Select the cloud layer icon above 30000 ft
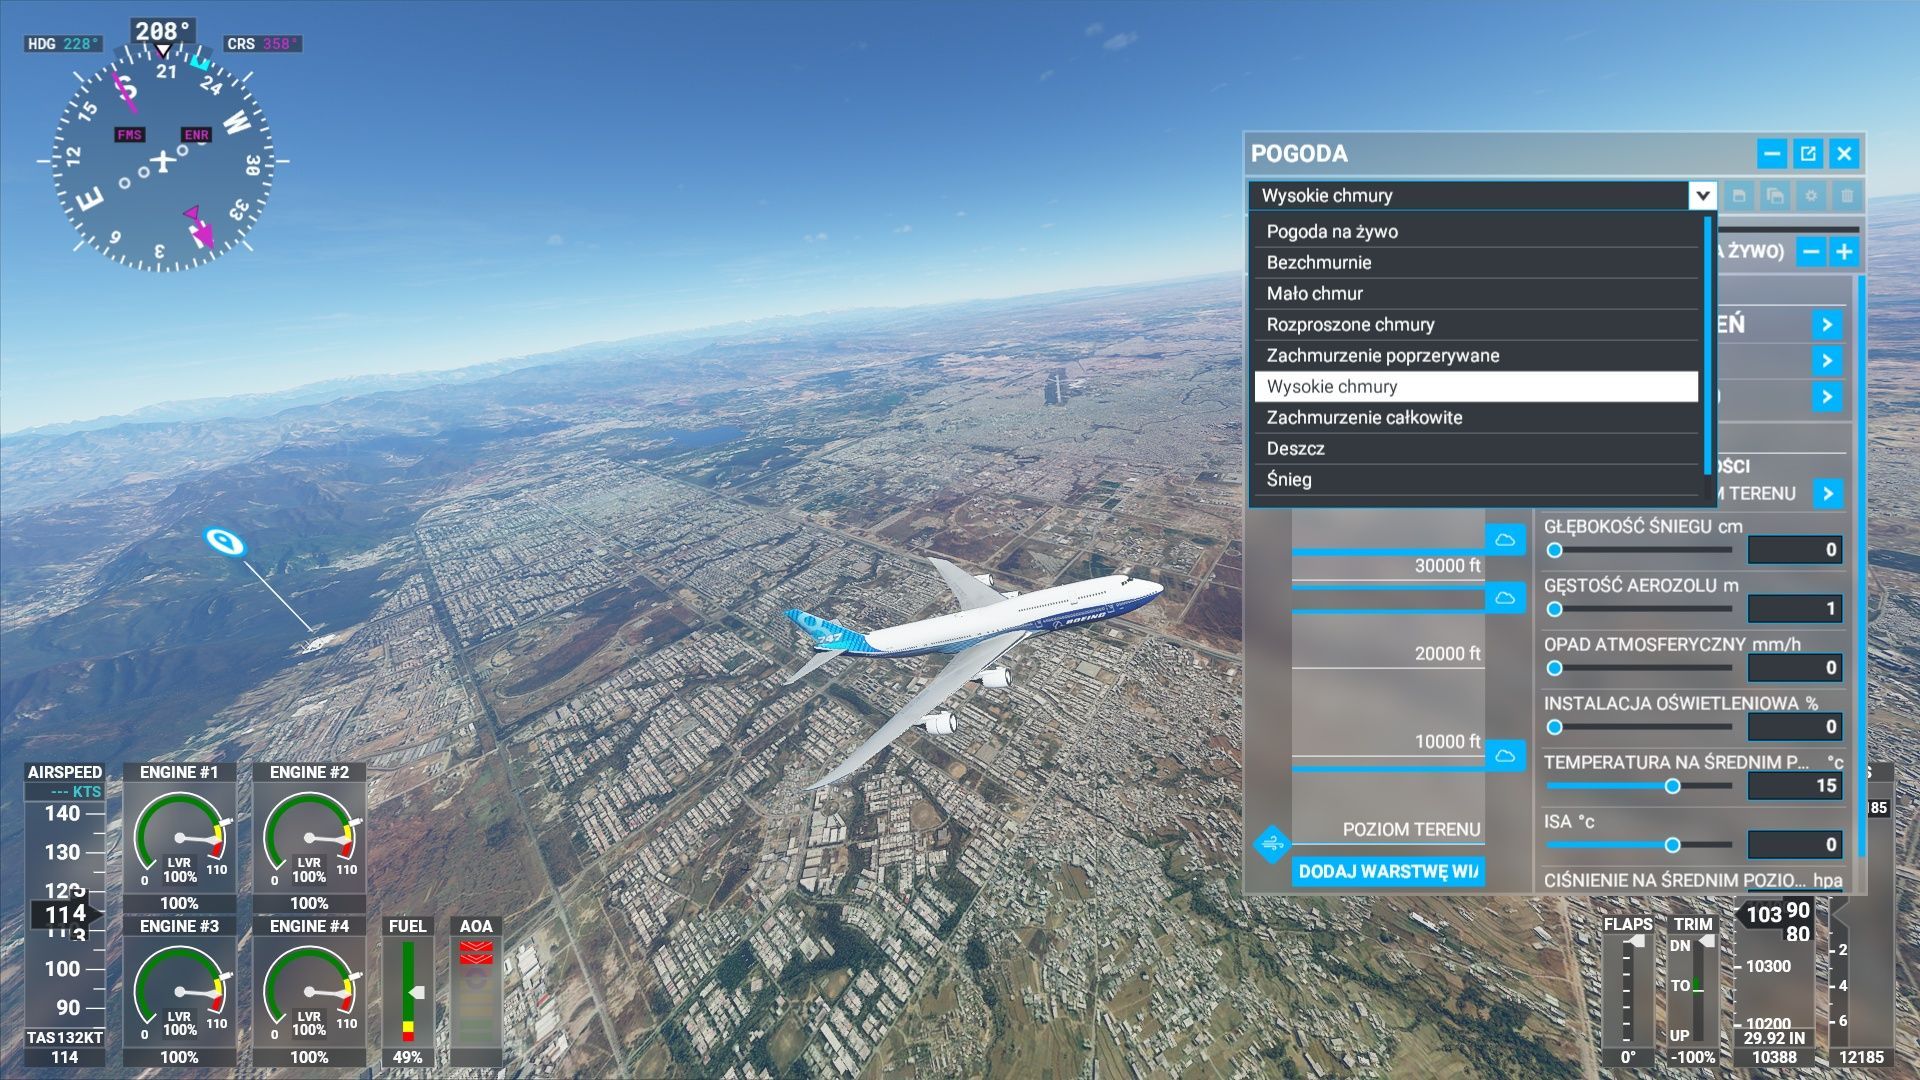This screenshot has height=1080, width=1920. [1505, 539]
